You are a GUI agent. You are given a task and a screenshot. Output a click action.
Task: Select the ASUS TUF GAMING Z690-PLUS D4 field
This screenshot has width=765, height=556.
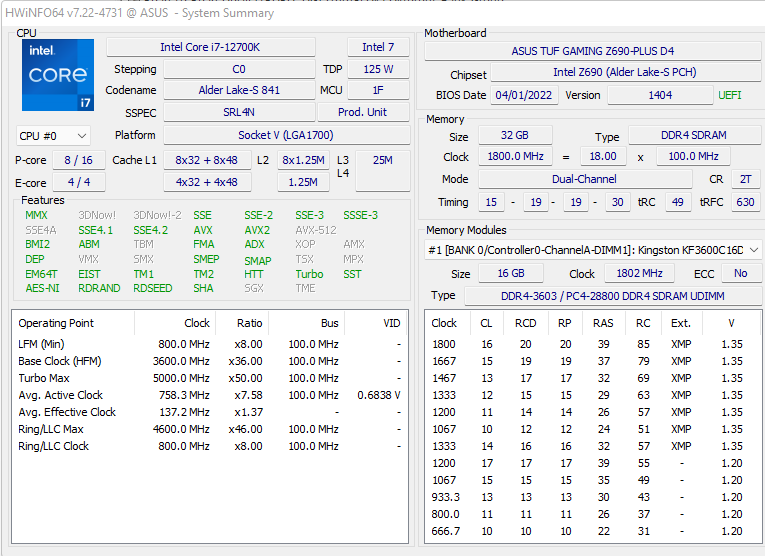pos(592,51)
